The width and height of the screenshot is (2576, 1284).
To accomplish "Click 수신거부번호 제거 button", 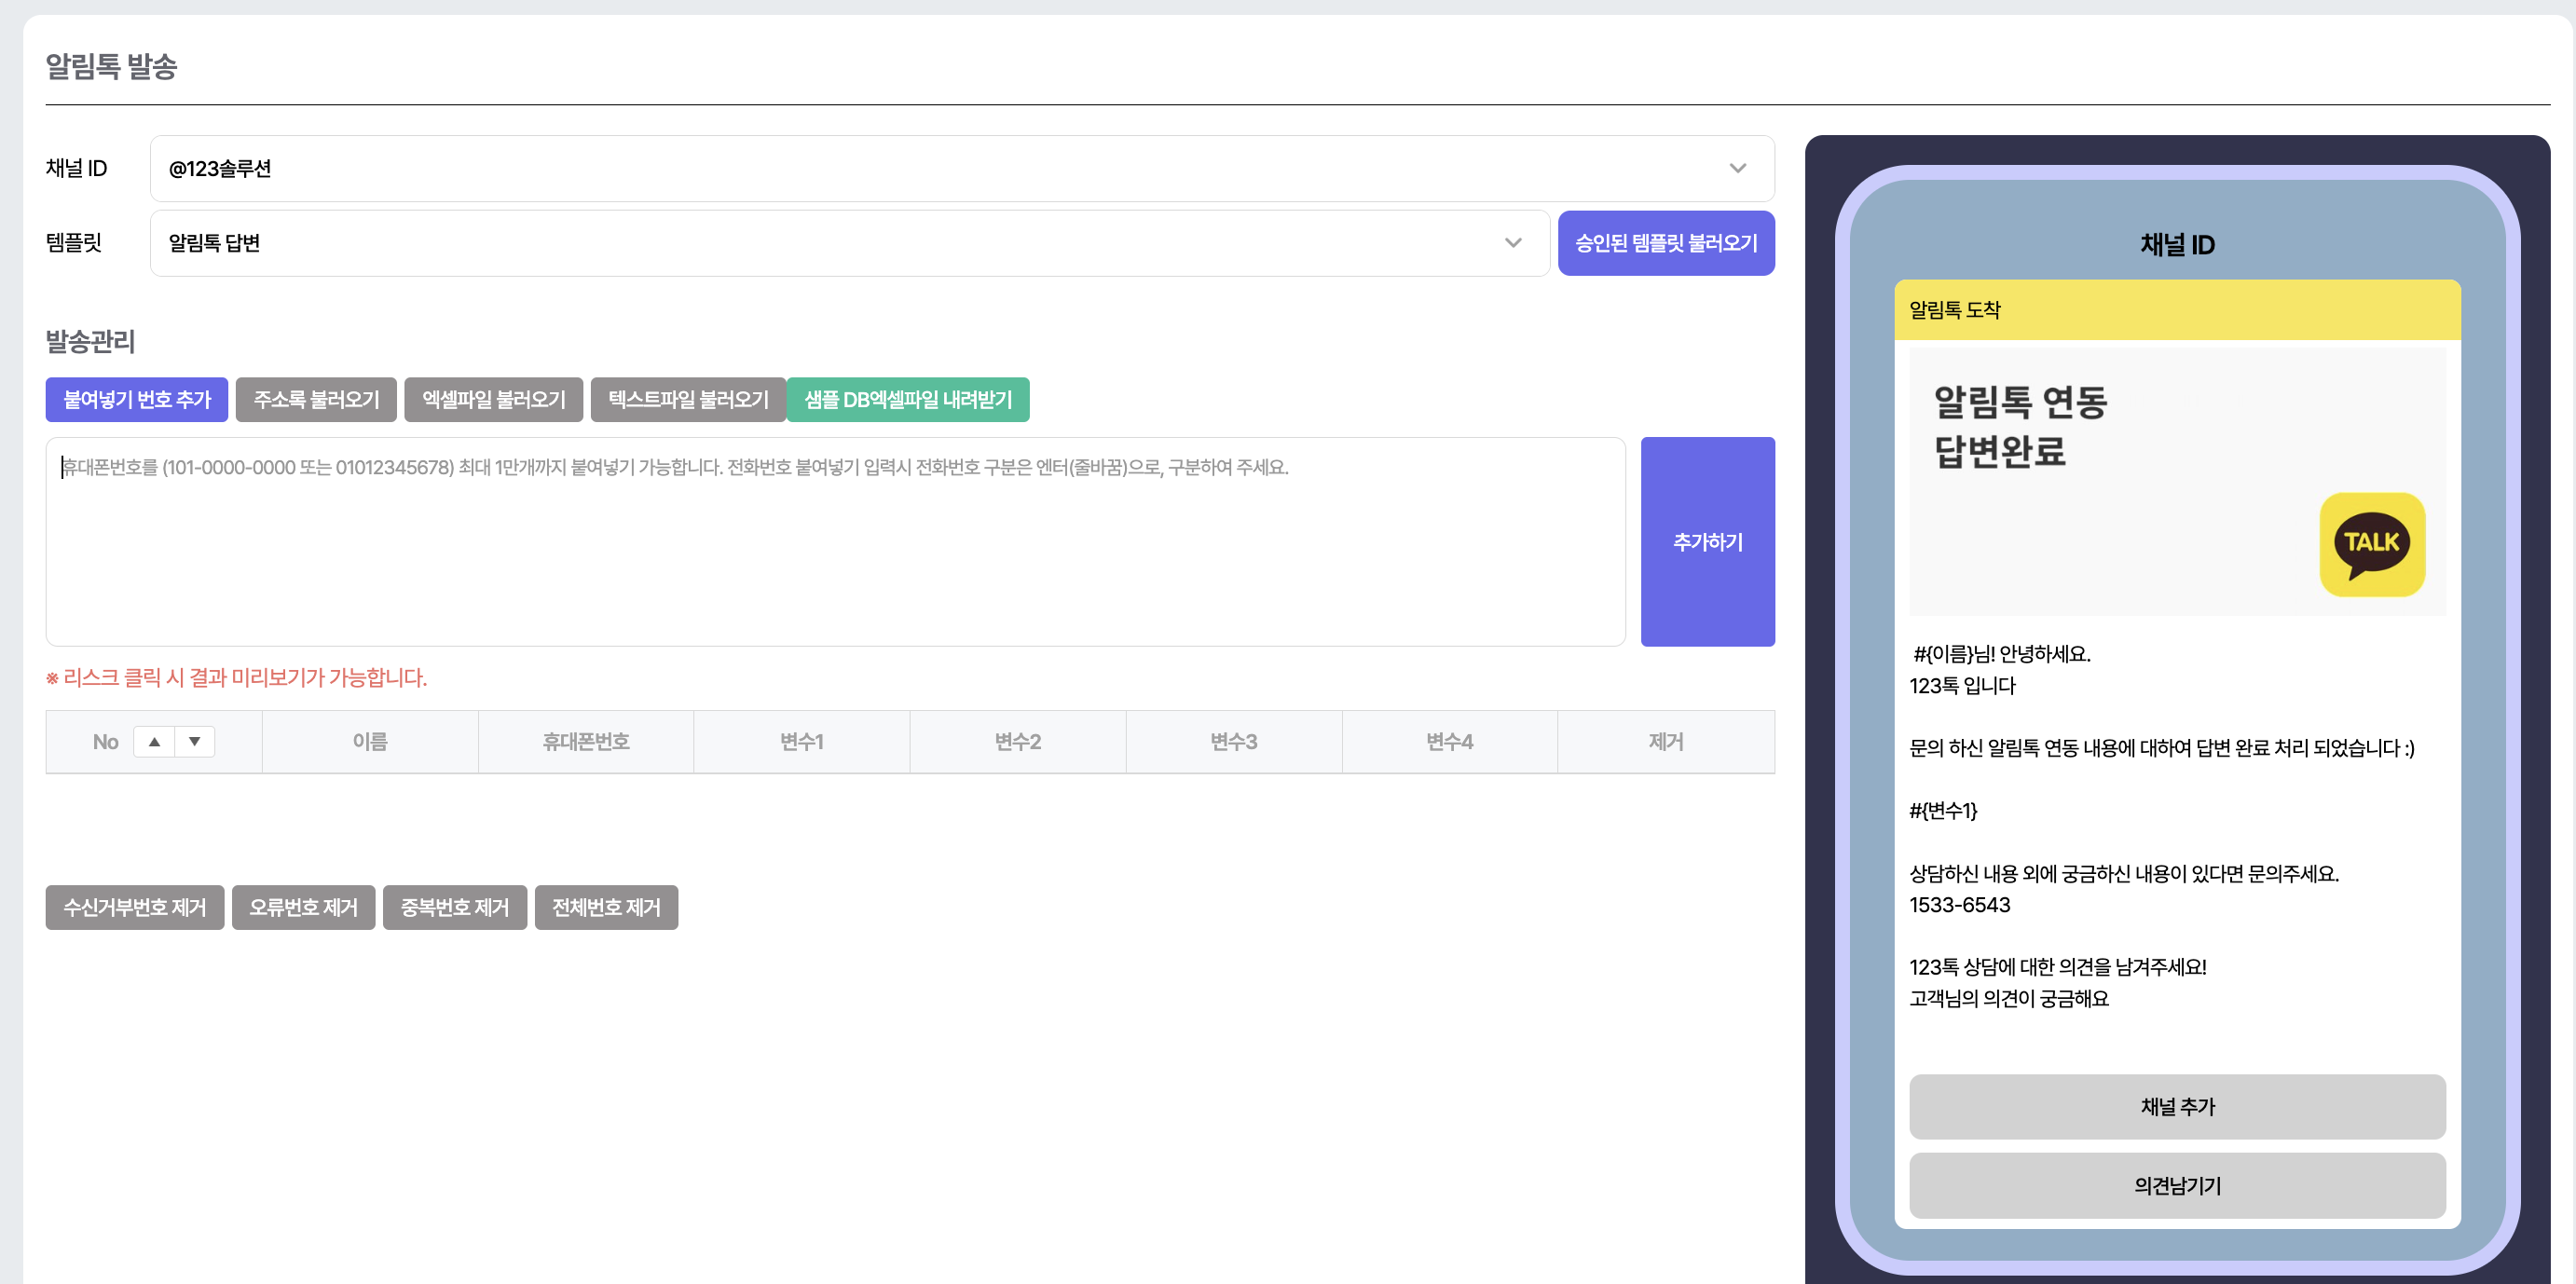I will (135, 907).
